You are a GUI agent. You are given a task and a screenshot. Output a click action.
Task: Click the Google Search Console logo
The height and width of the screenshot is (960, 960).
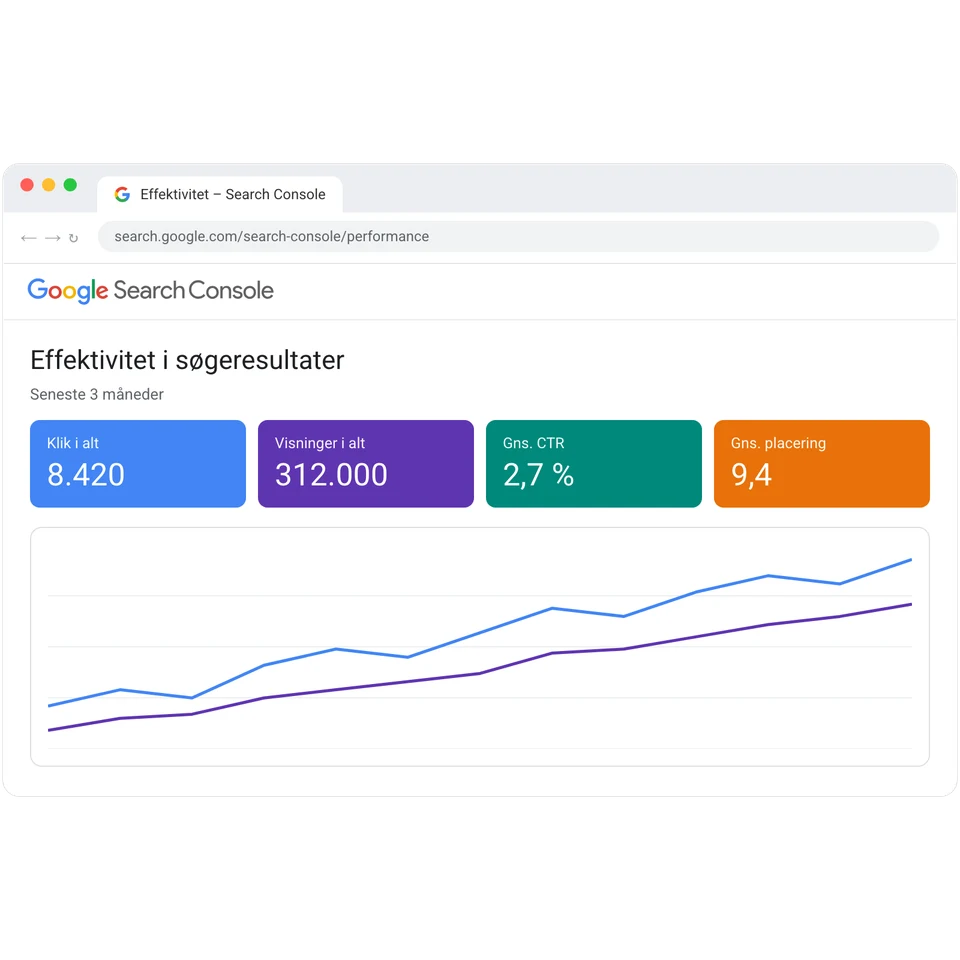[151, 291]
